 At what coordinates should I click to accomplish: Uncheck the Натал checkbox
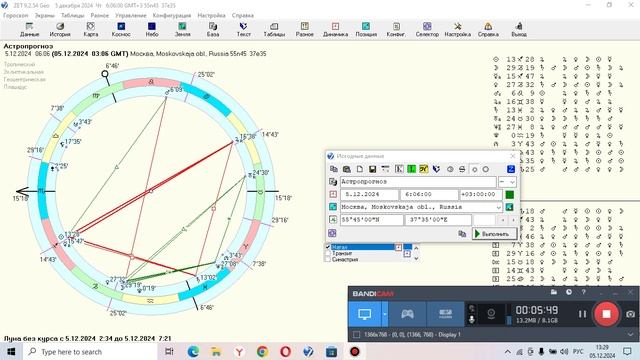[x=328, y=247]
